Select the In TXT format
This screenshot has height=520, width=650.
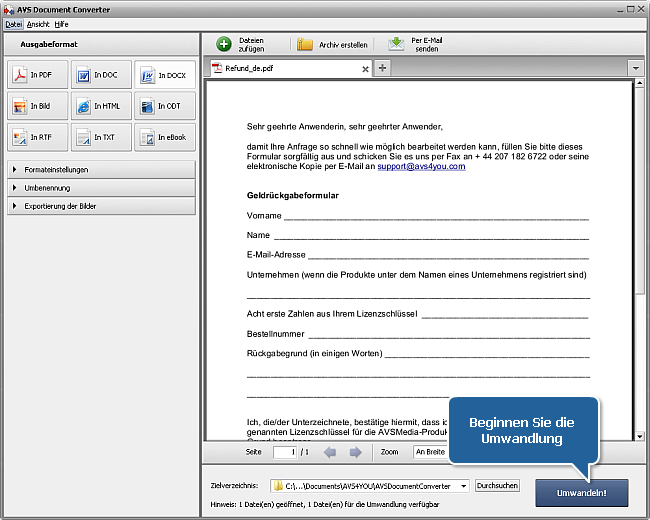(x=101, y=137)
